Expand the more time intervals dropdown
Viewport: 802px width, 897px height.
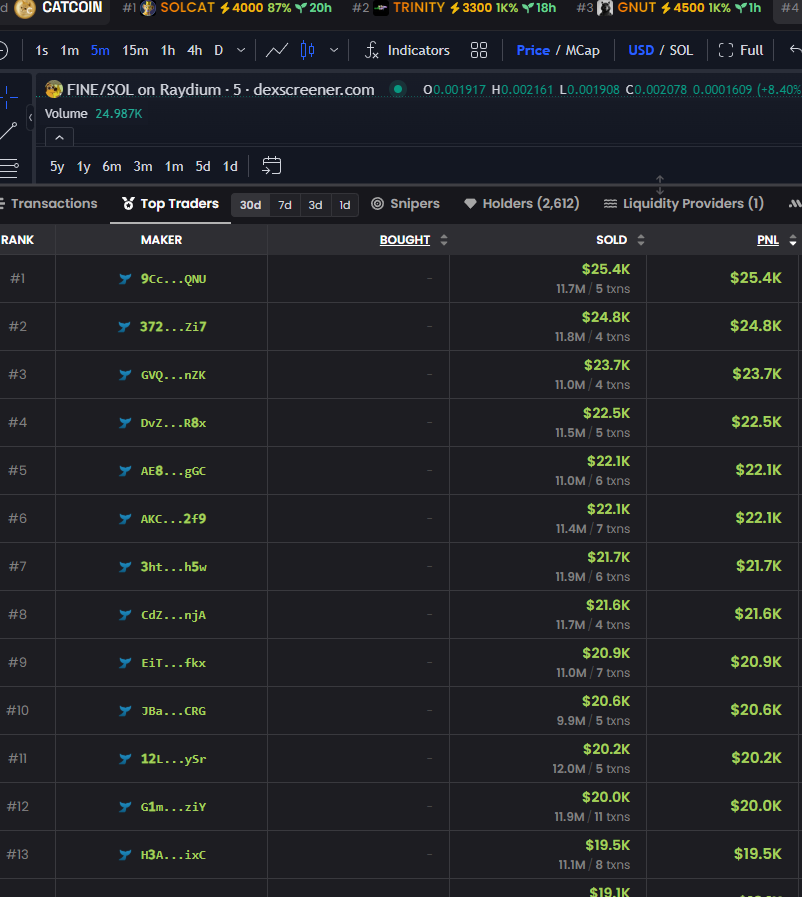[x=241, y=50]
